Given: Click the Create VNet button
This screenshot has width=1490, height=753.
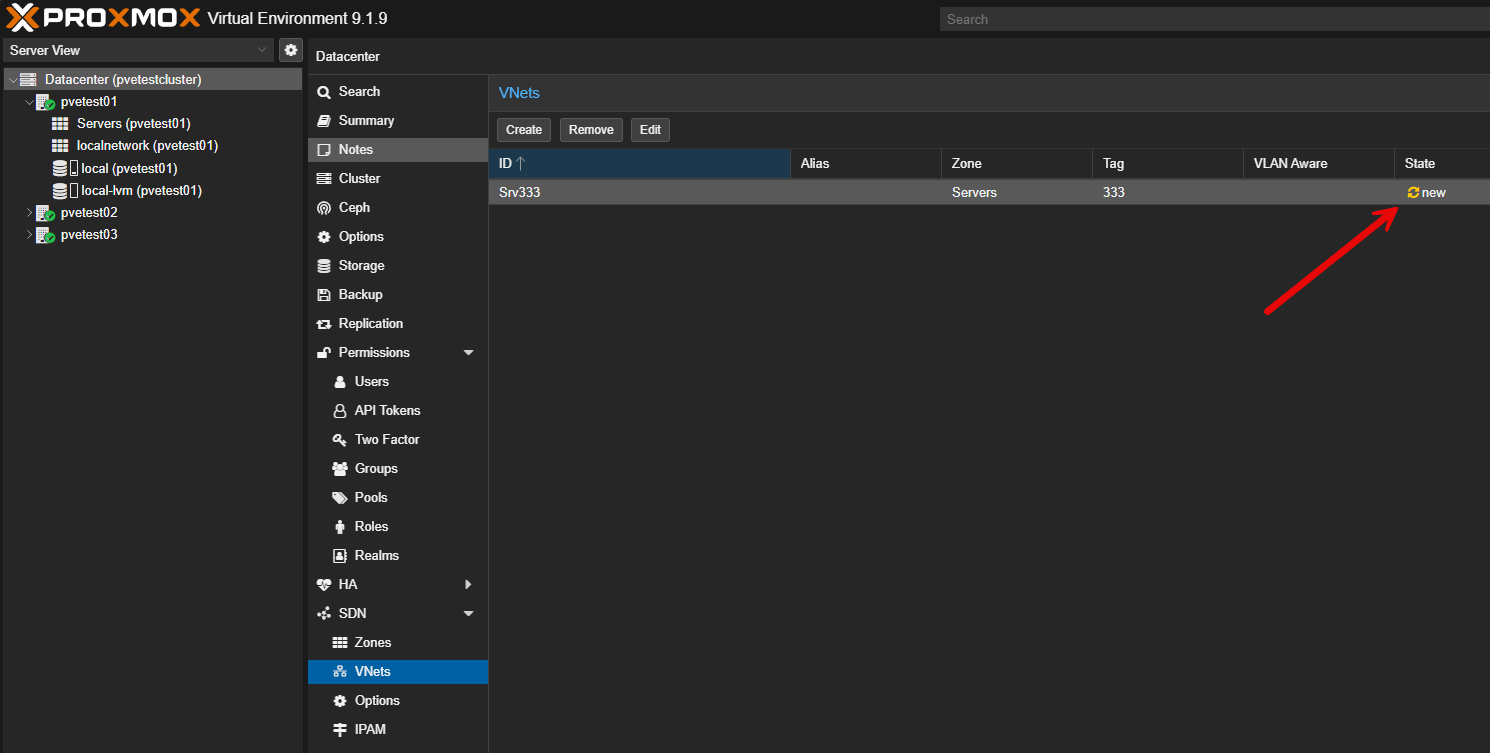Looking at the screenshot, I should pos(524,130).
